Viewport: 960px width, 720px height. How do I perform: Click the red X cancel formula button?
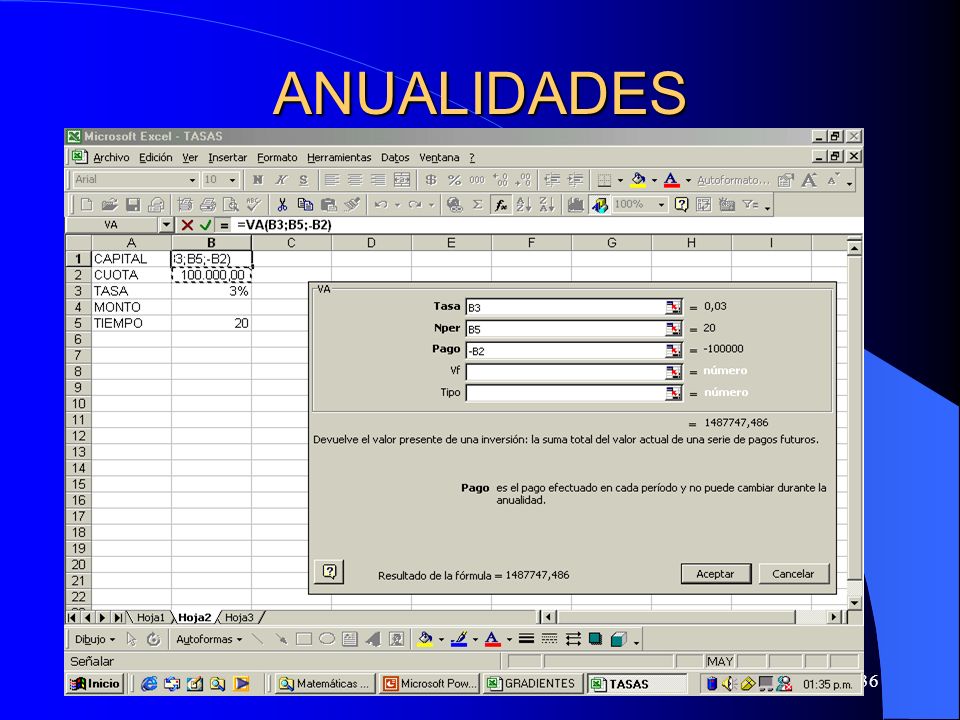[187, 225]
